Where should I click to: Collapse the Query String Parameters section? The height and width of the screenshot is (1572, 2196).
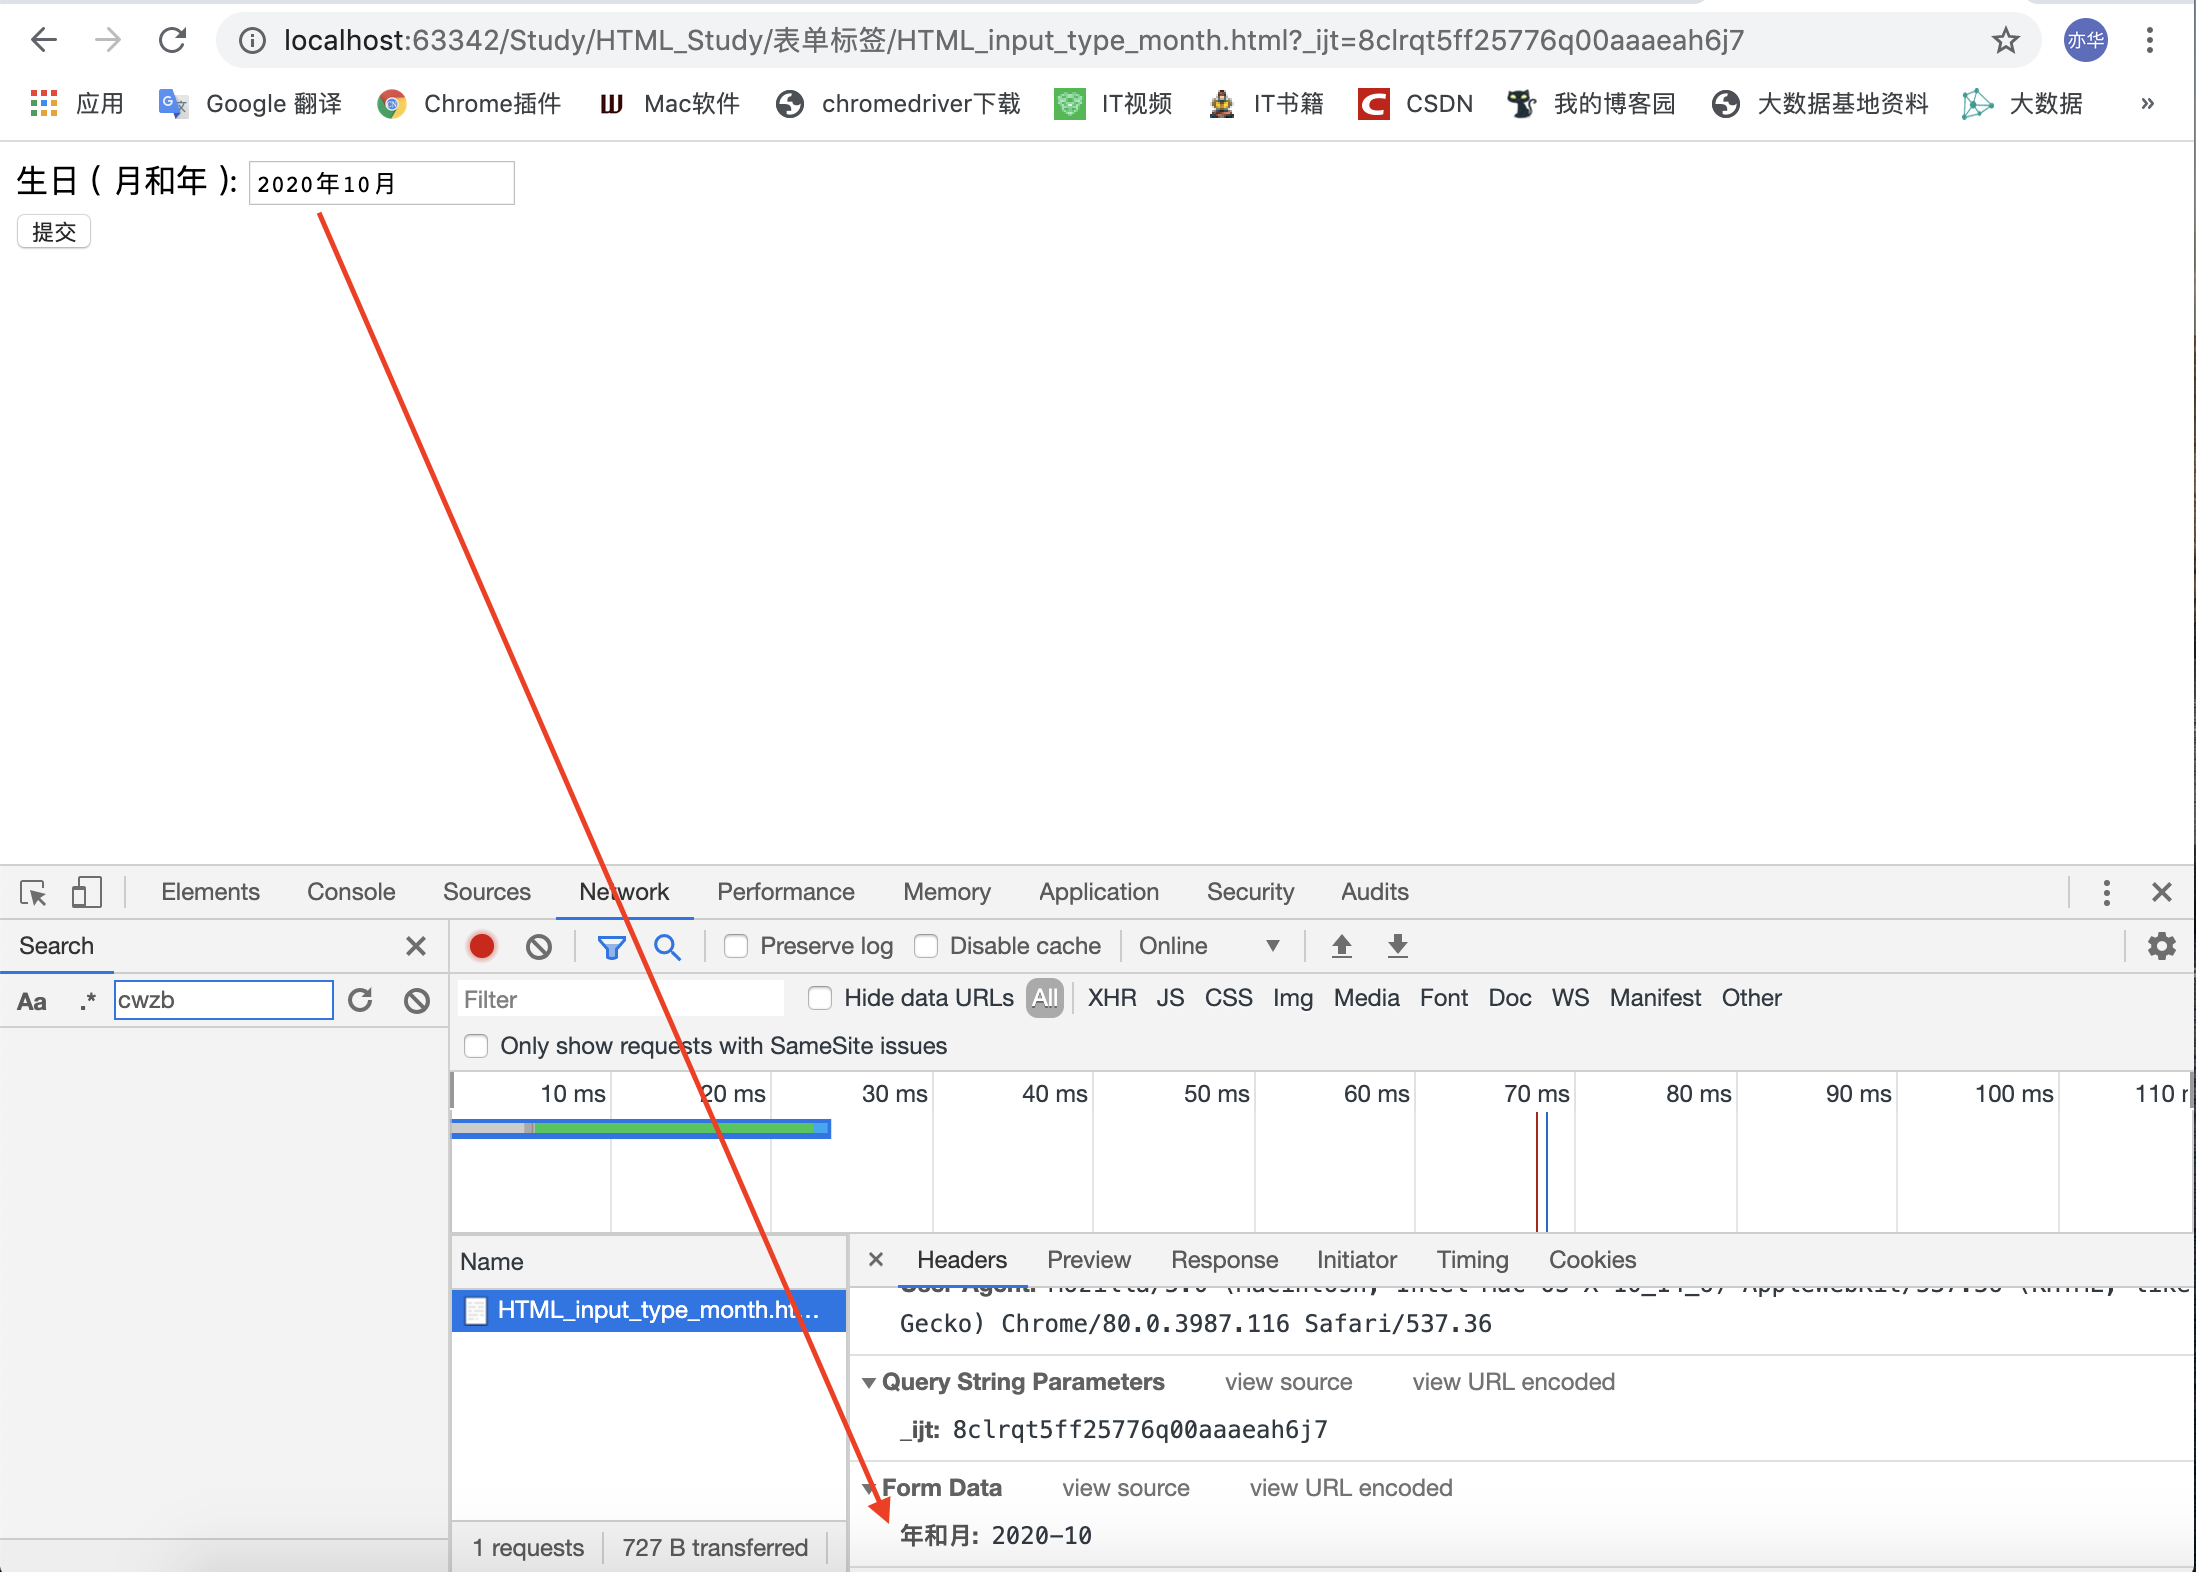[x=869, y=1383]
